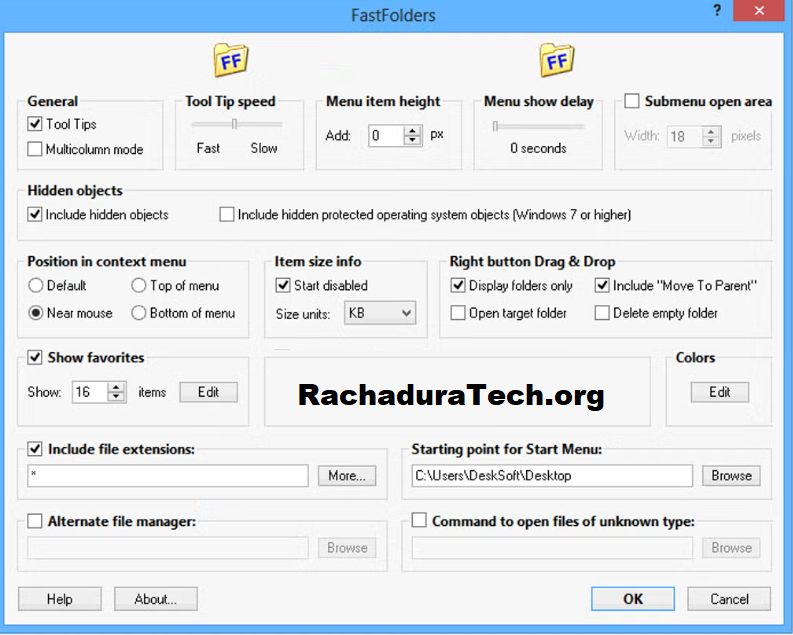Select Top of menu radio button
The height and width of the screenshot is (635, 793).
(x=139, y=286)
